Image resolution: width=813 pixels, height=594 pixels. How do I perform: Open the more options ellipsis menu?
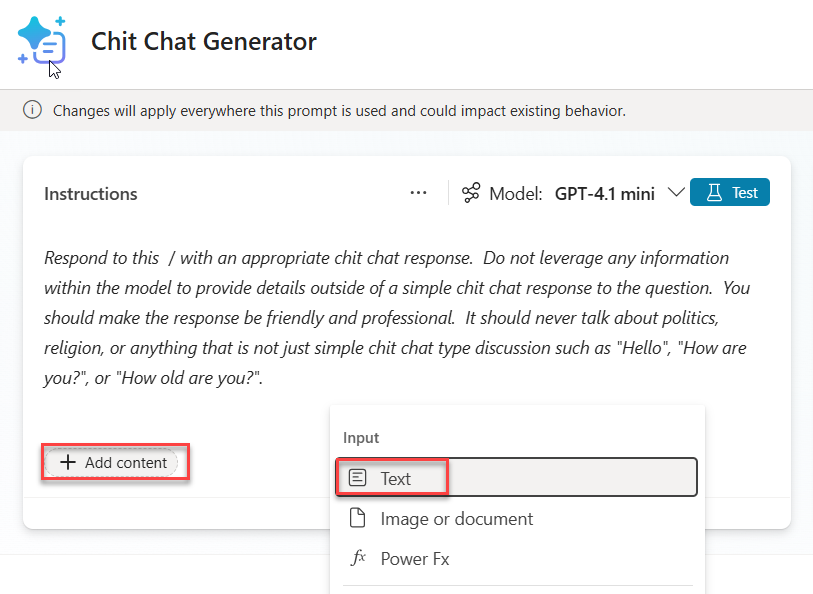tap(418, 192)
